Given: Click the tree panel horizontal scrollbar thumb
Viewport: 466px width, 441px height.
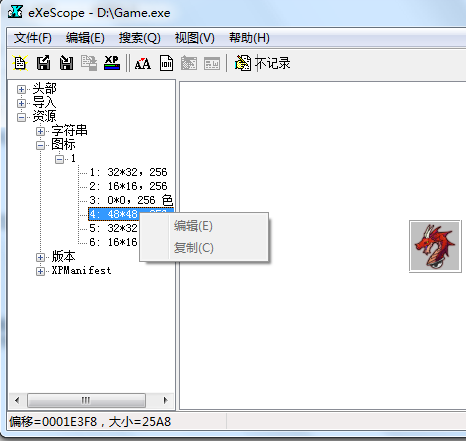Looking at the screenshot, I should coord(86,400).
